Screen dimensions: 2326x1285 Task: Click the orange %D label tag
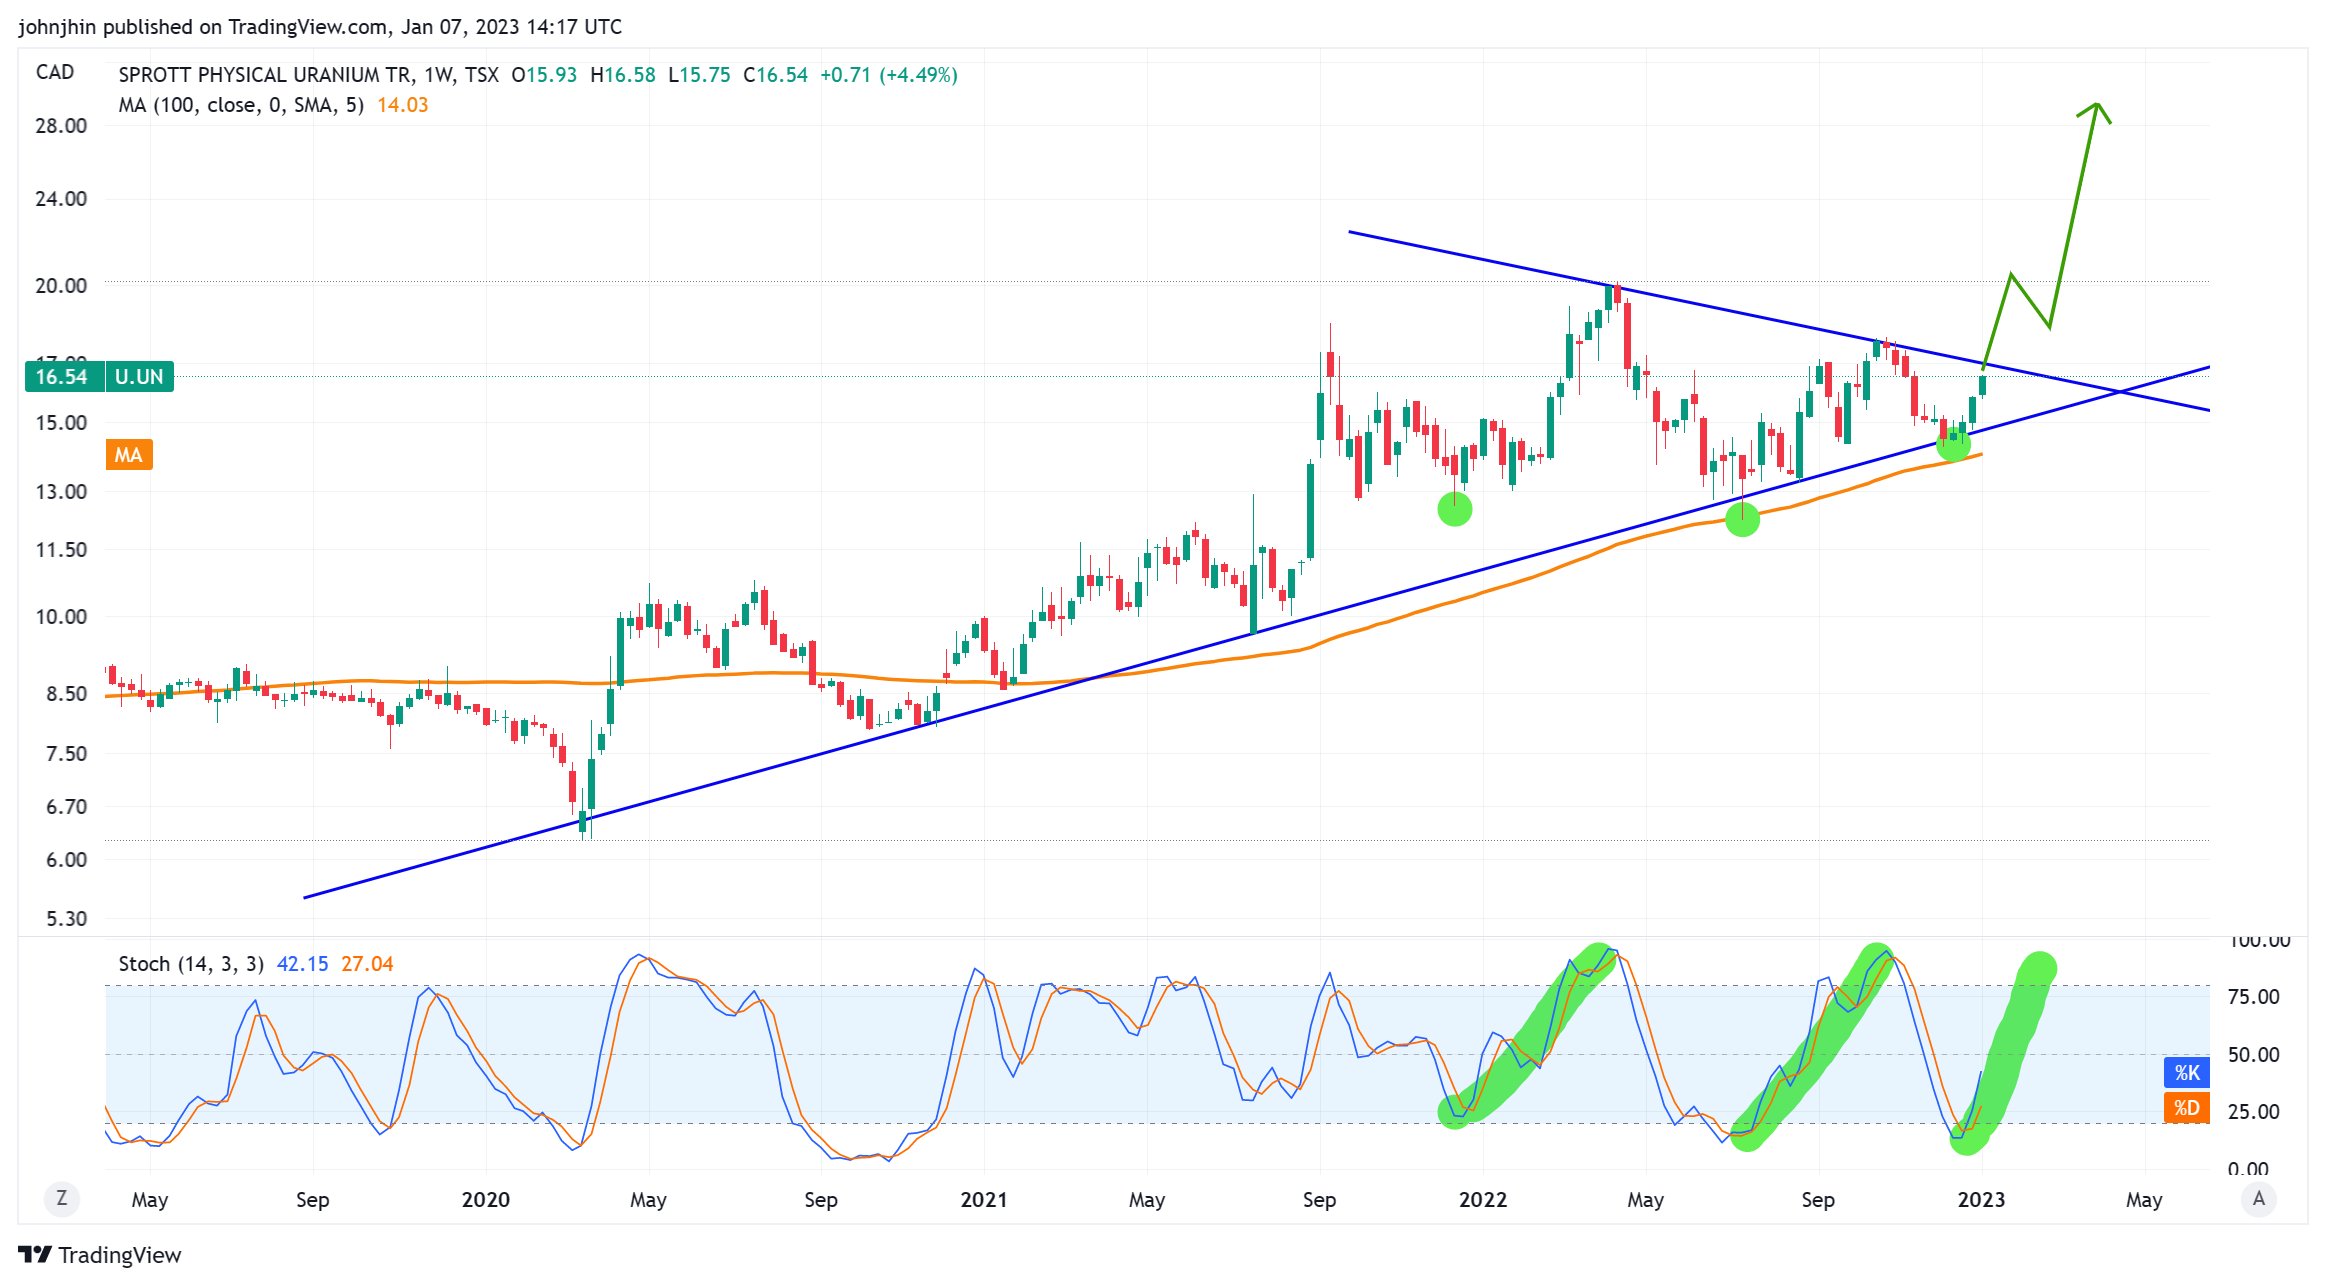click(x=2186, y=1108)
